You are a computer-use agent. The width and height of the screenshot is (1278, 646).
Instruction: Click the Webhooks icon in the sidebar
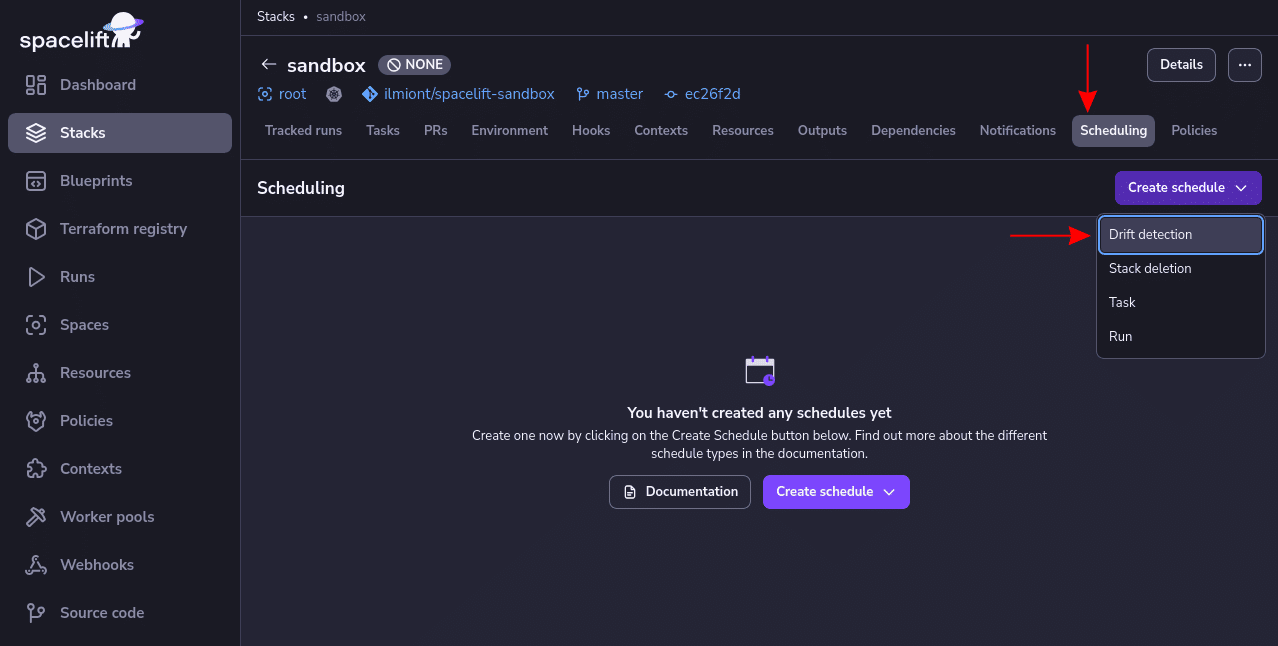tap(36, 565)
